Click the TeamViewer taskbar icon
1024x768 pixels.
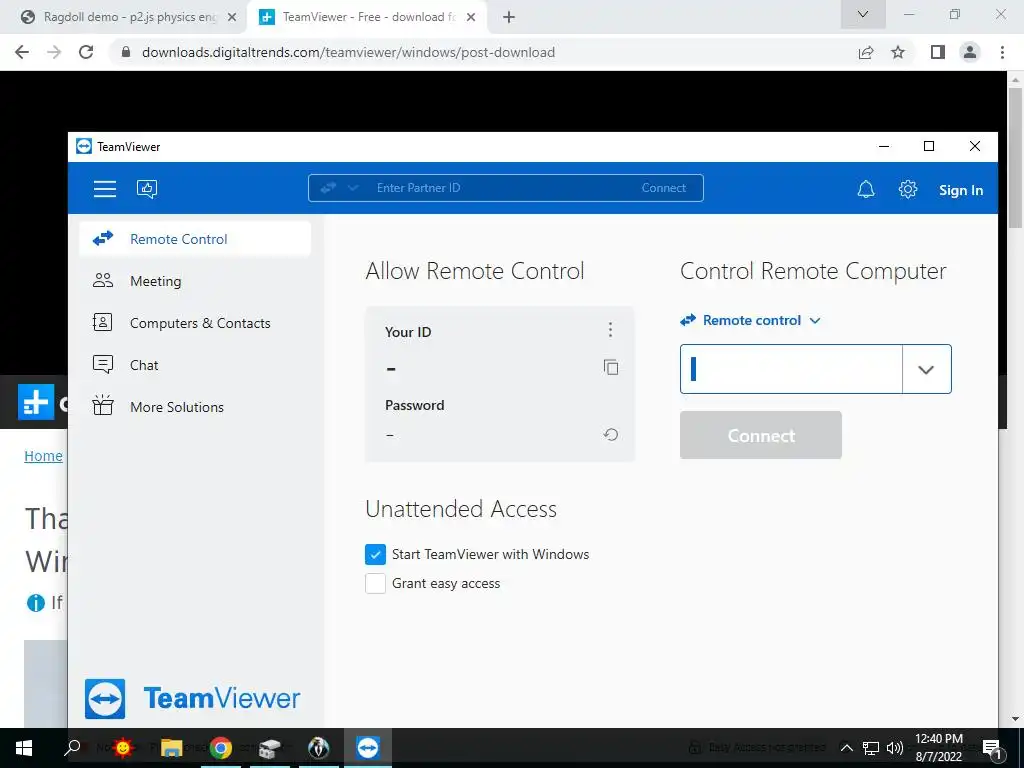point(368,748)
